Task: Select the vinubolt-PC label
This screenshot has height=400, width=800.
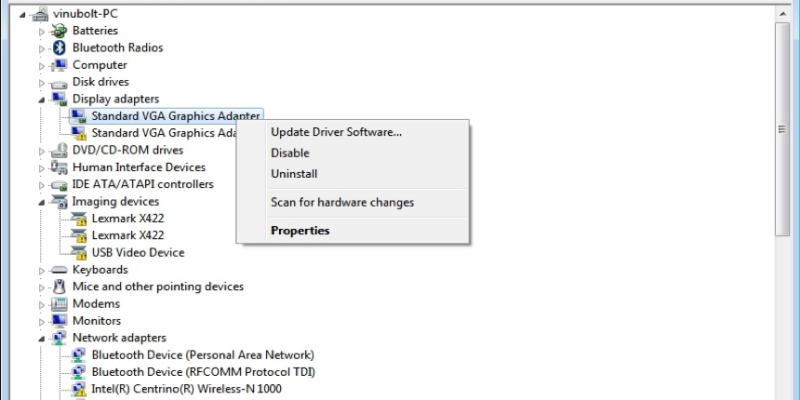Action: (85, 14)
